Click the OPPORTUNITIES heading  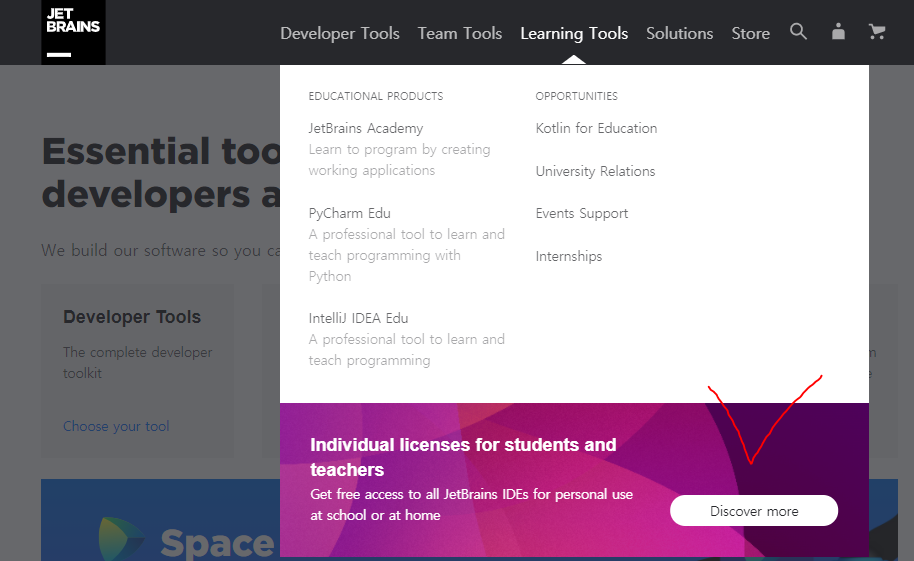[x=576, y=96]
